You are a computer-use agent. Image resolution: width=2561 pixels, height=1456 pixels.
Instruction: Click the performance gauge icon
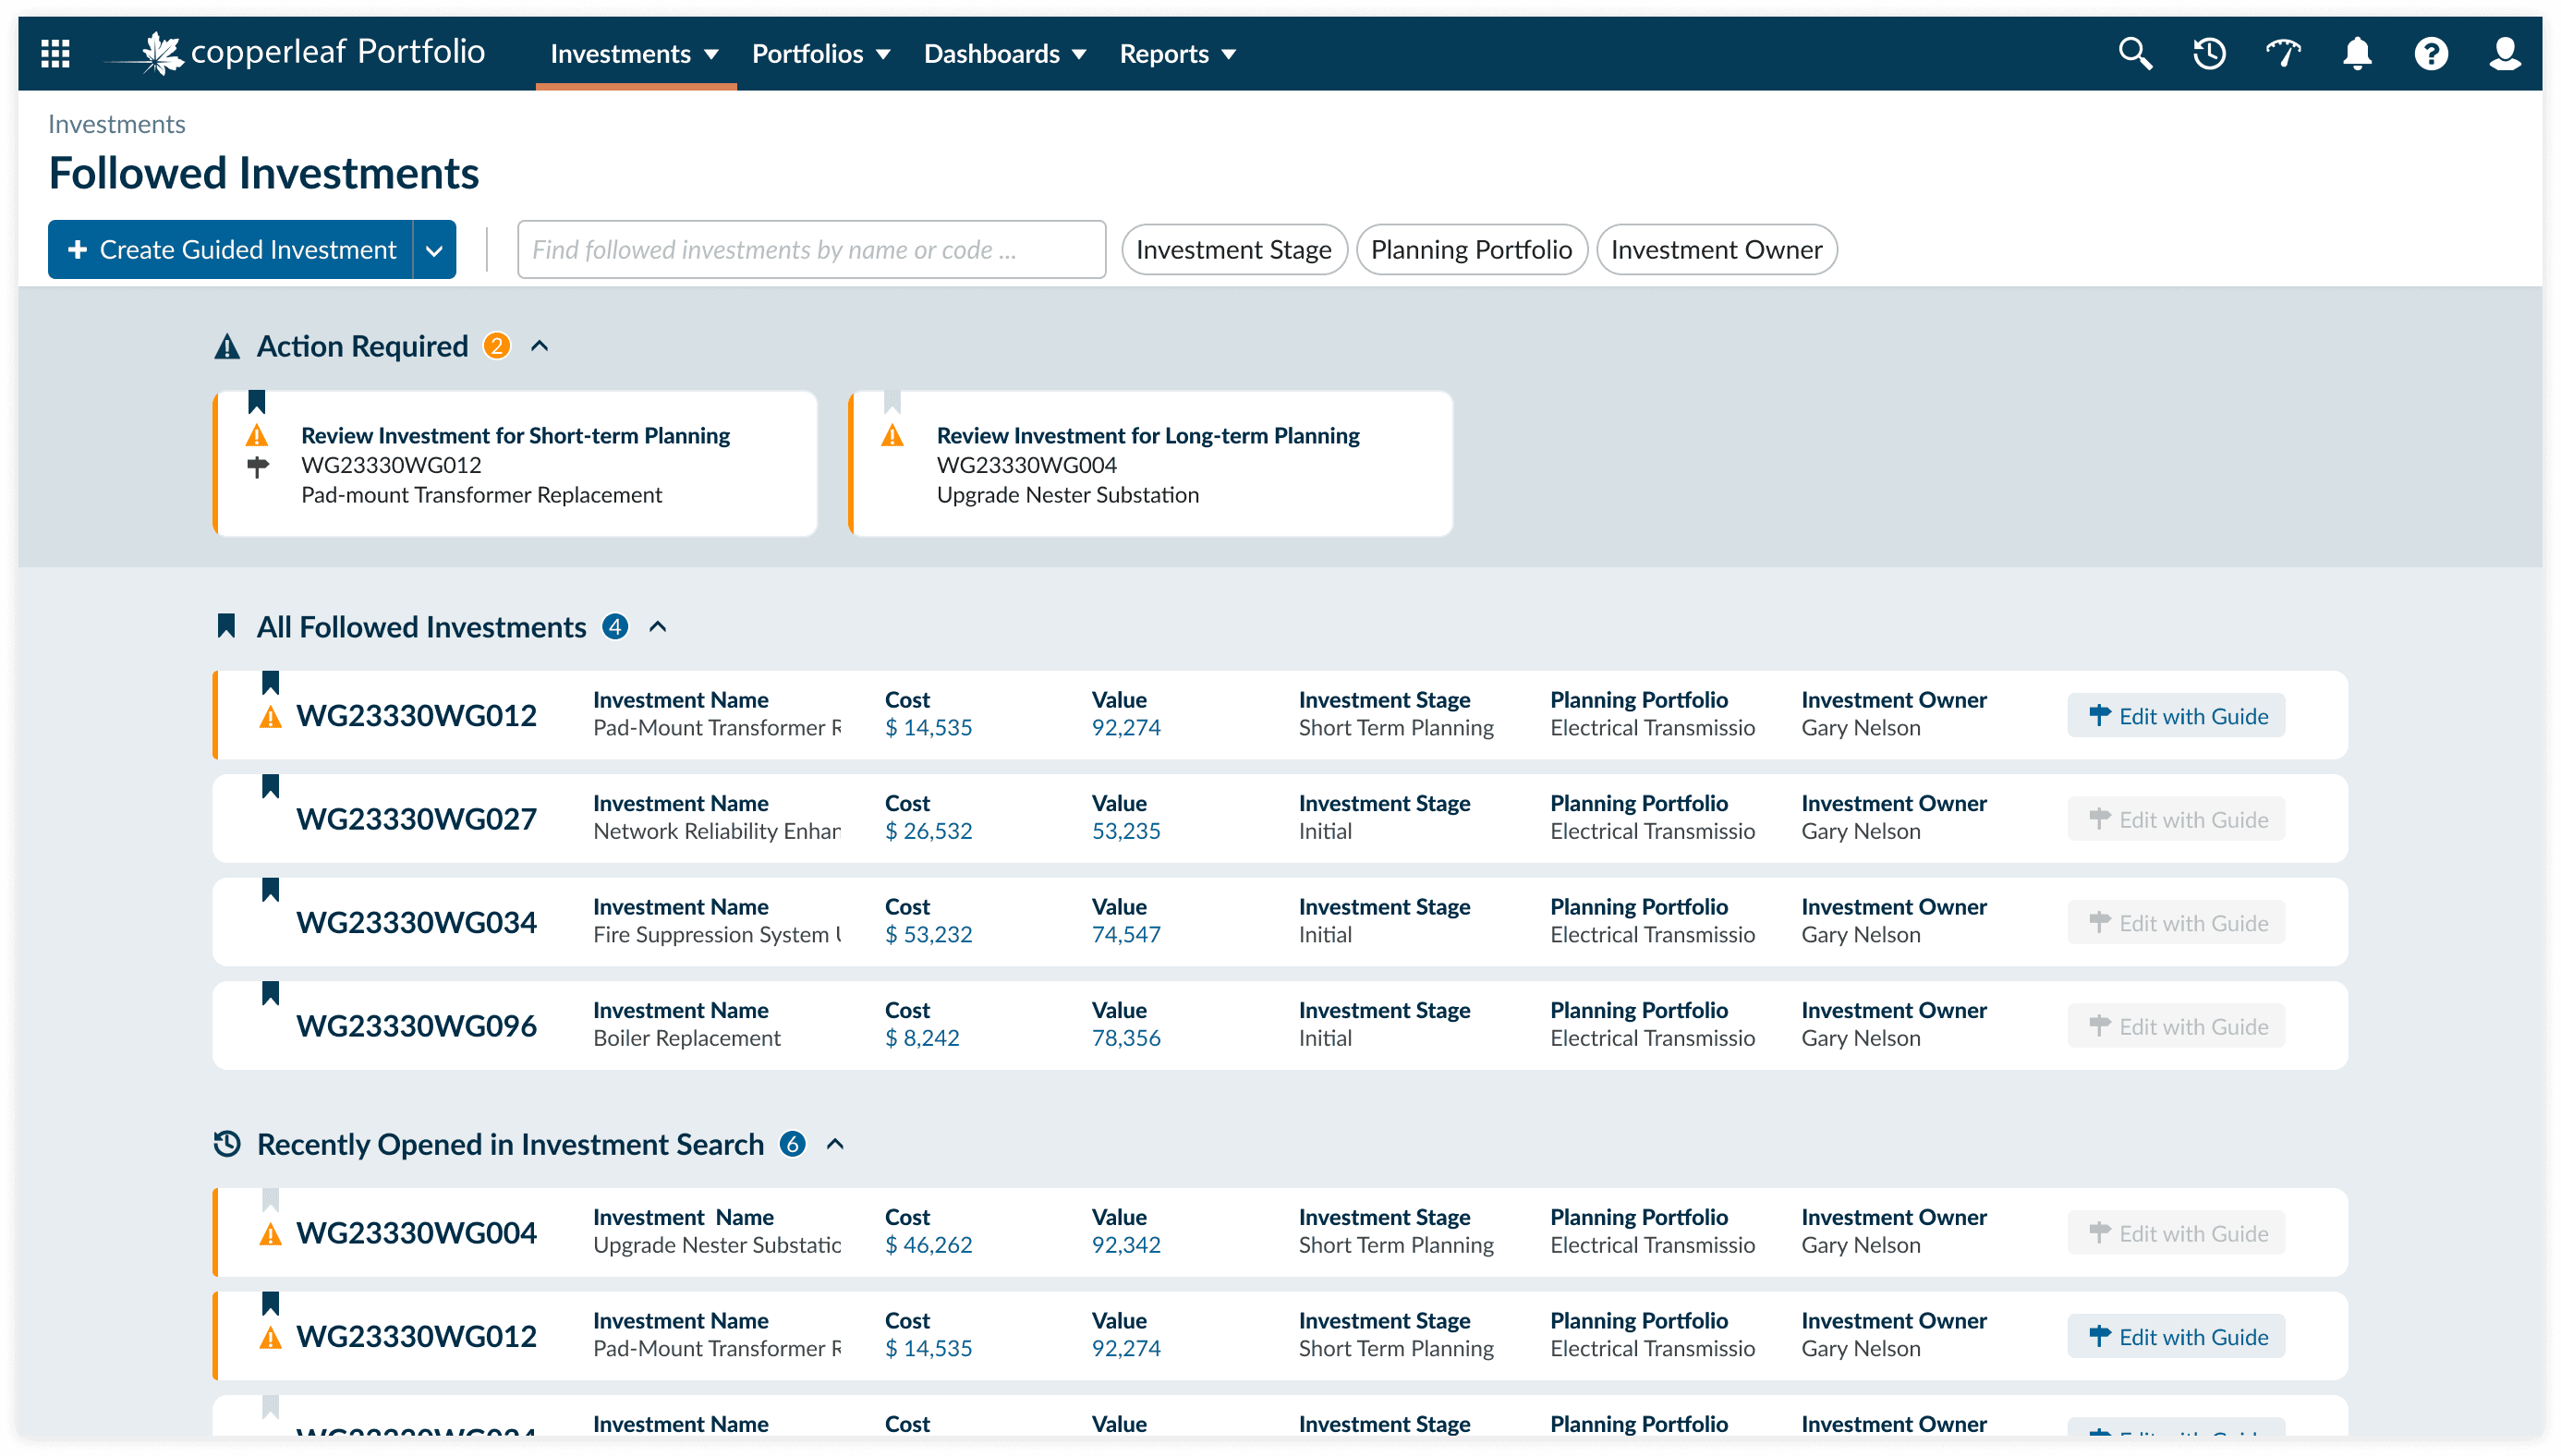click(x=2283, y=53)
